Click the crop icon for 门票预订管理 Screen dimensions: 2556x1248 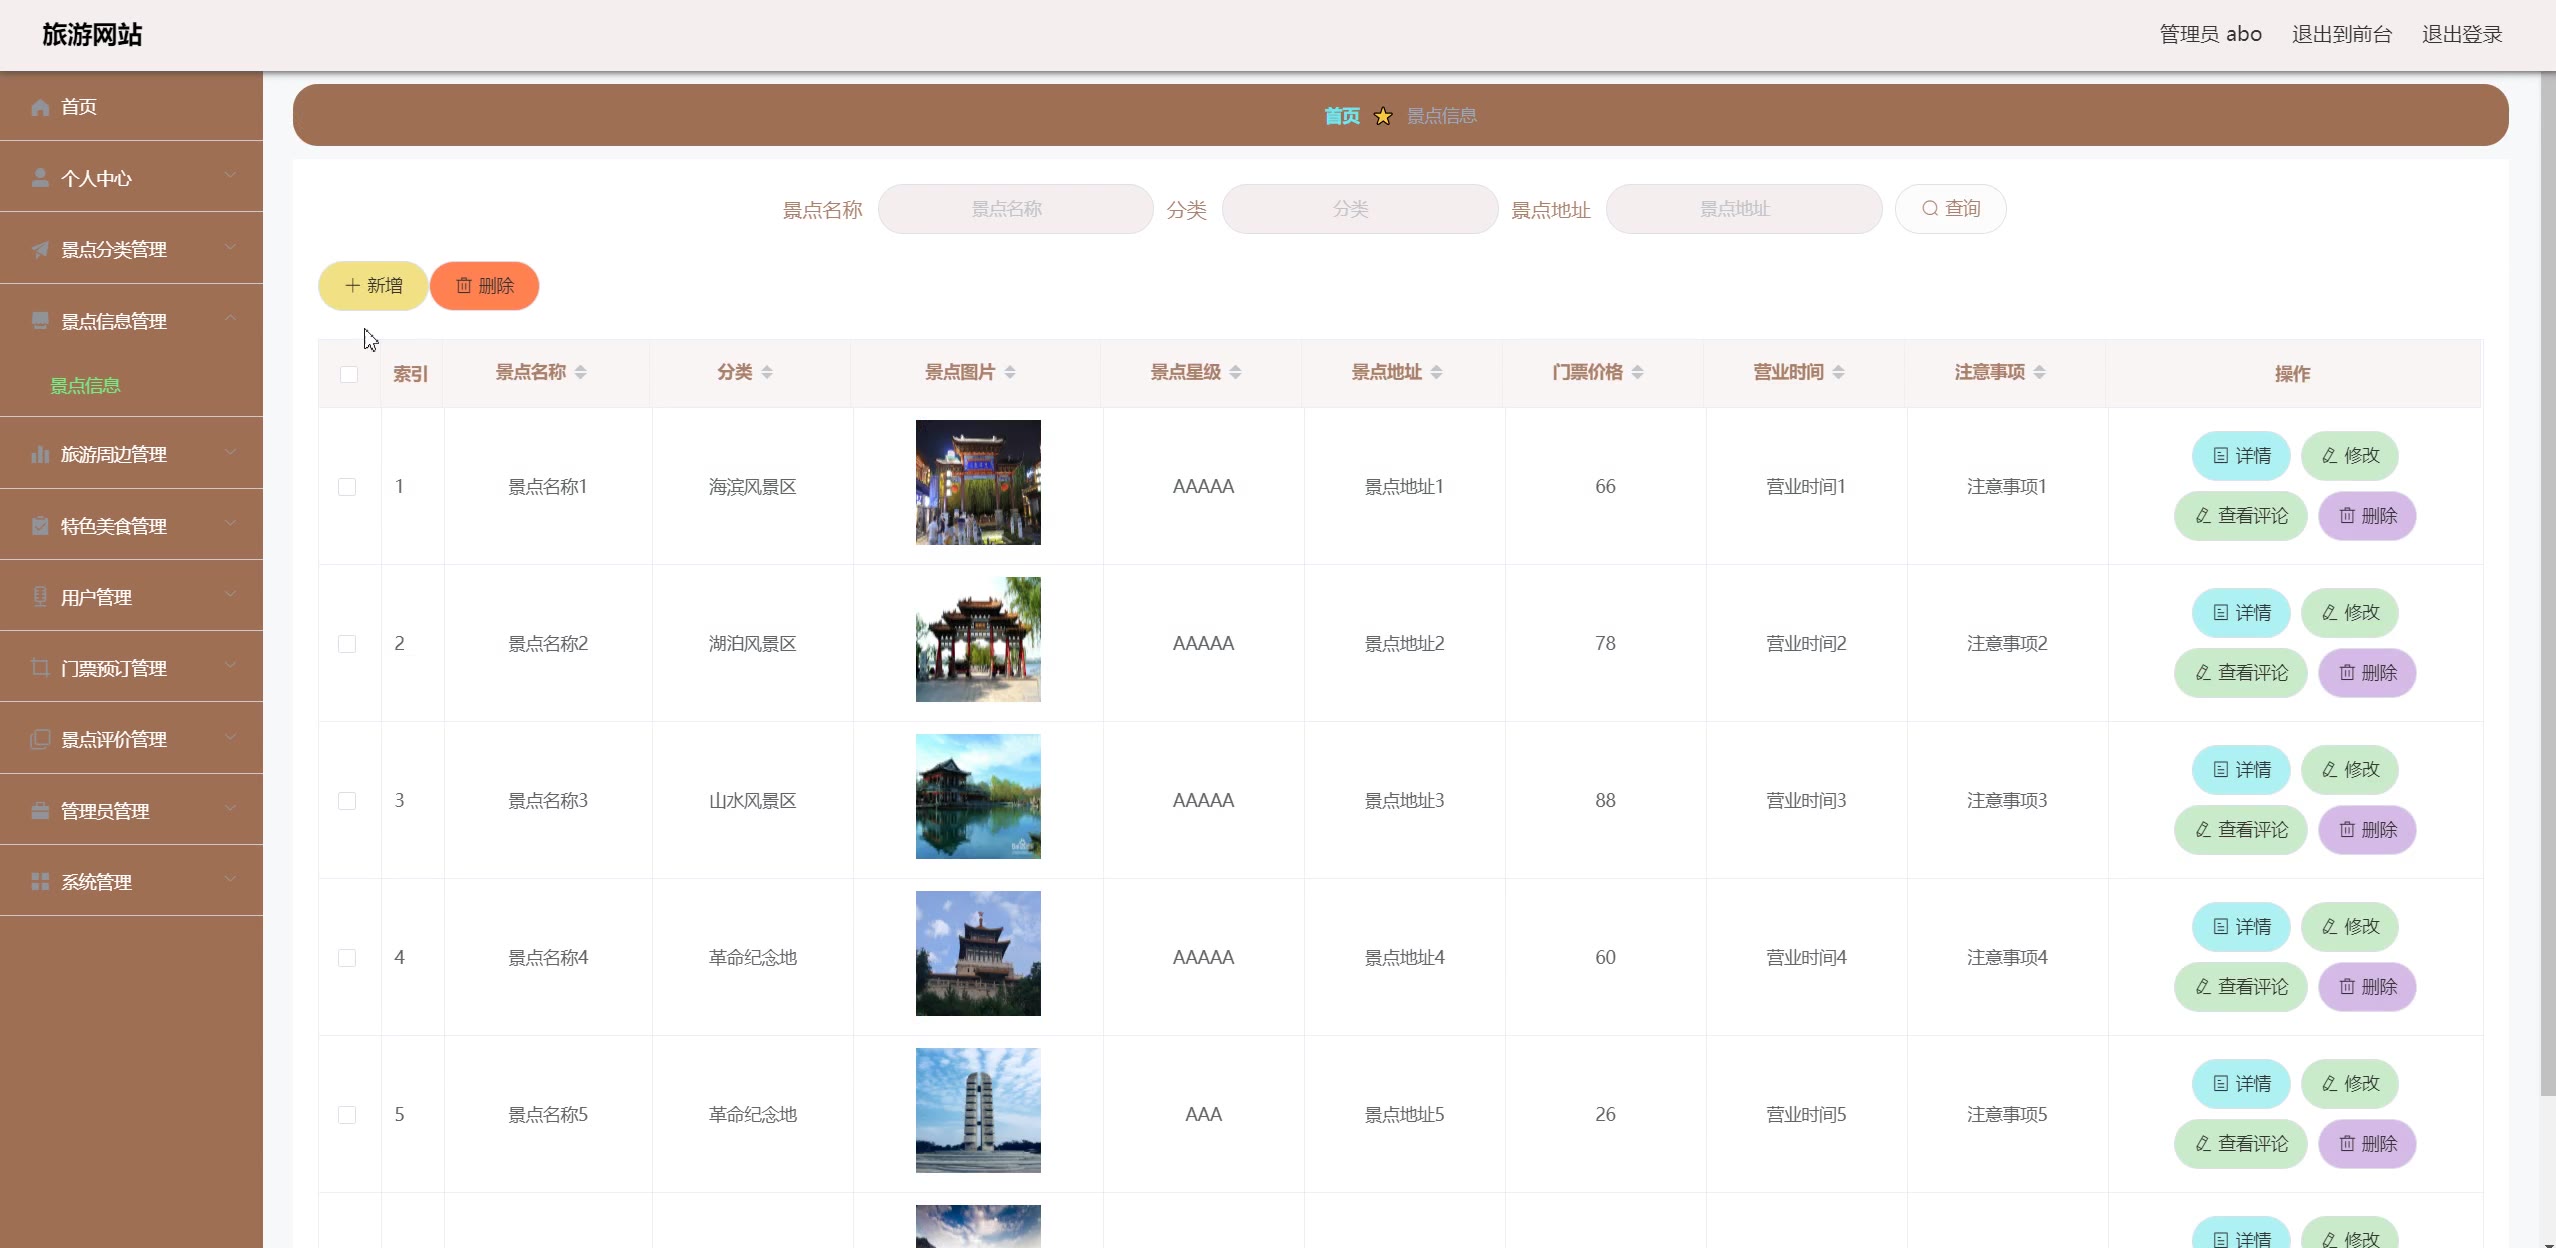40,668
